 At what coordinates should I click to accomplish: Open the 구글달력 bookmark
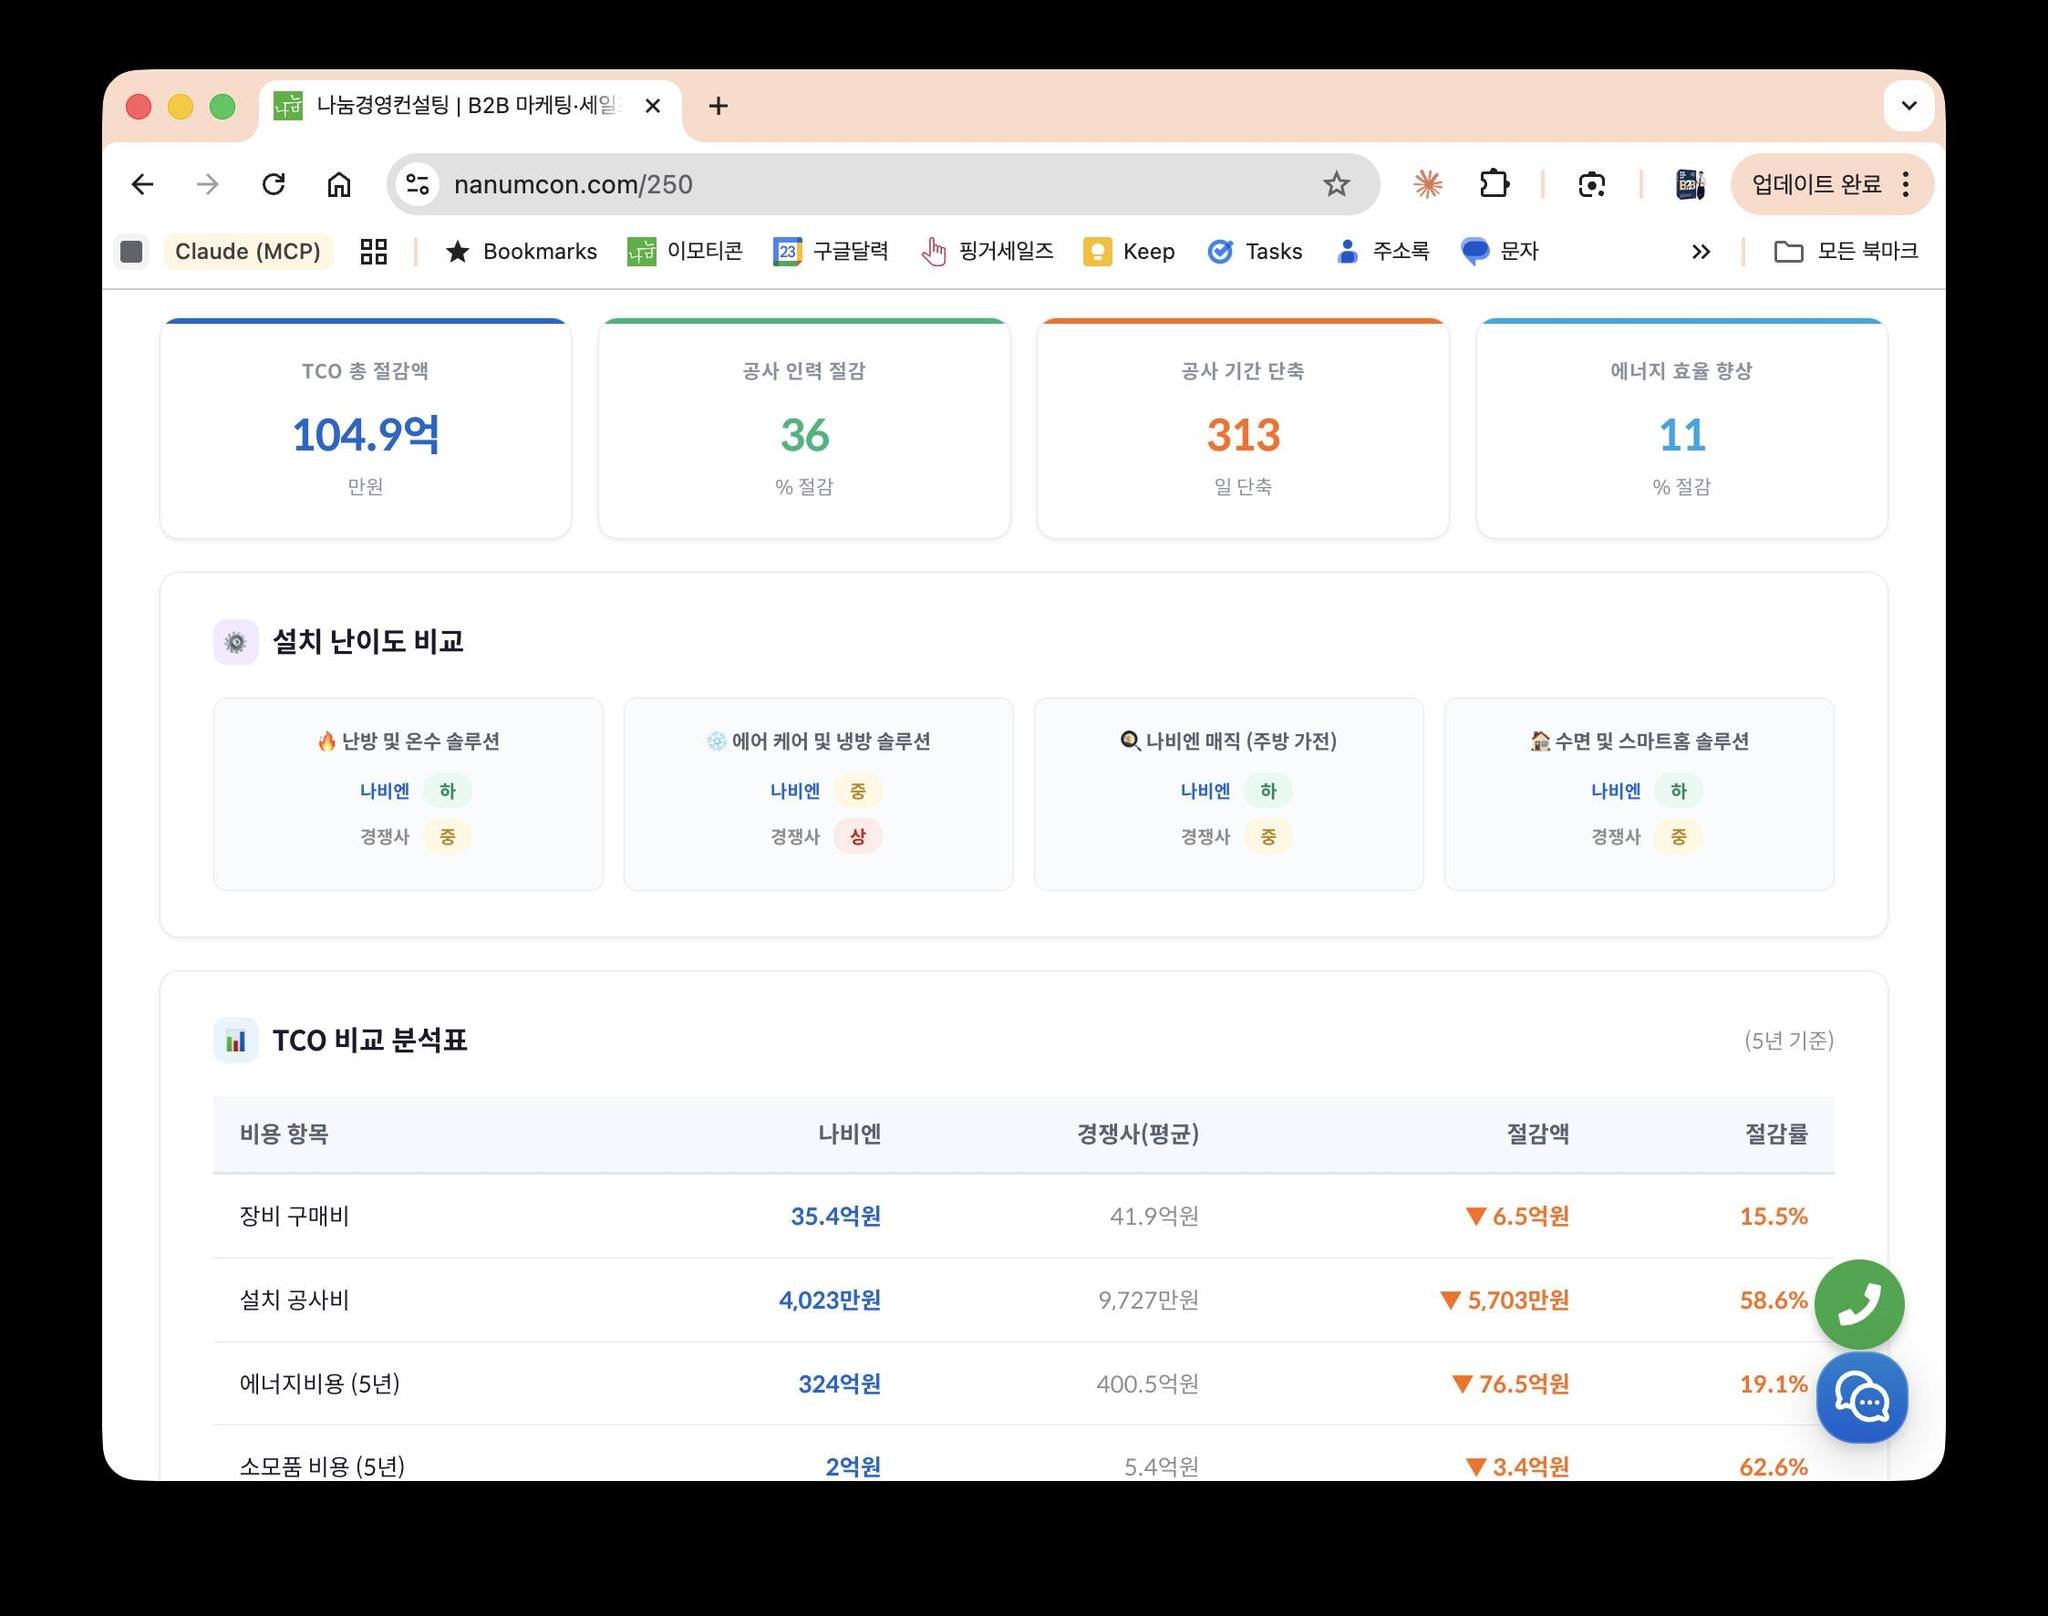[x=831, y=251]
